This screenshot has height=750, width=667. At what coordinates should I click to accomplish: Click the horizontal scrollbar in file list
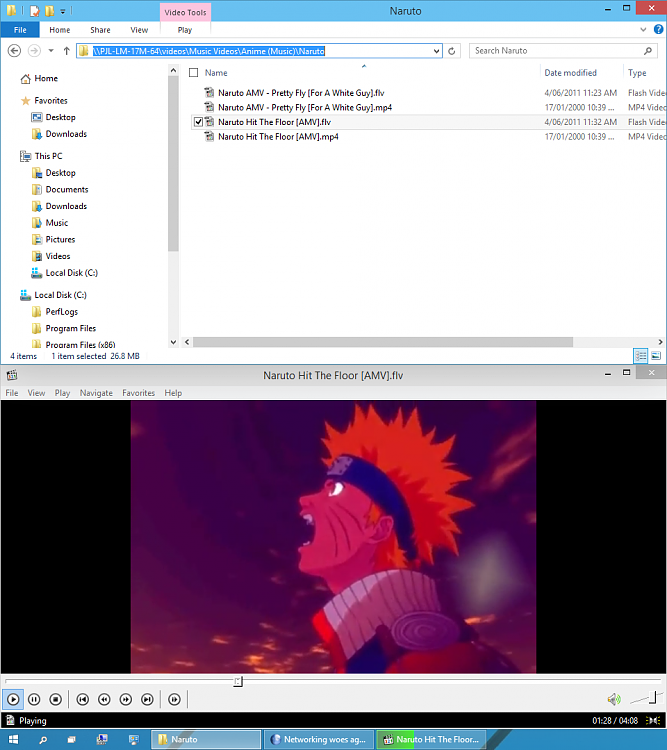pyautogui.click(x=383, y=342)
